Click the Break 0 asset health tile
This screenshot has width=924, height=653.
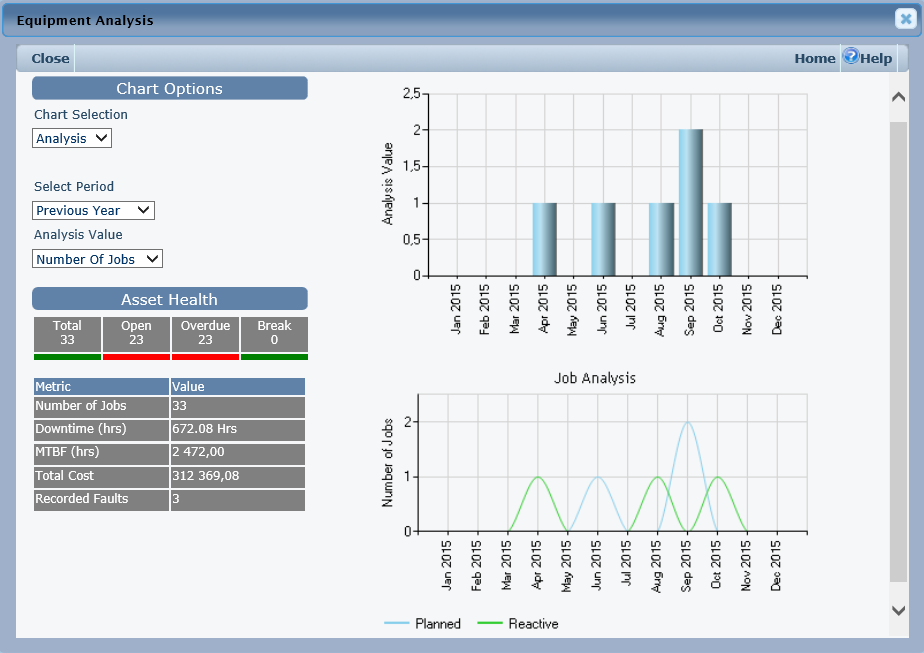(274, 333)
